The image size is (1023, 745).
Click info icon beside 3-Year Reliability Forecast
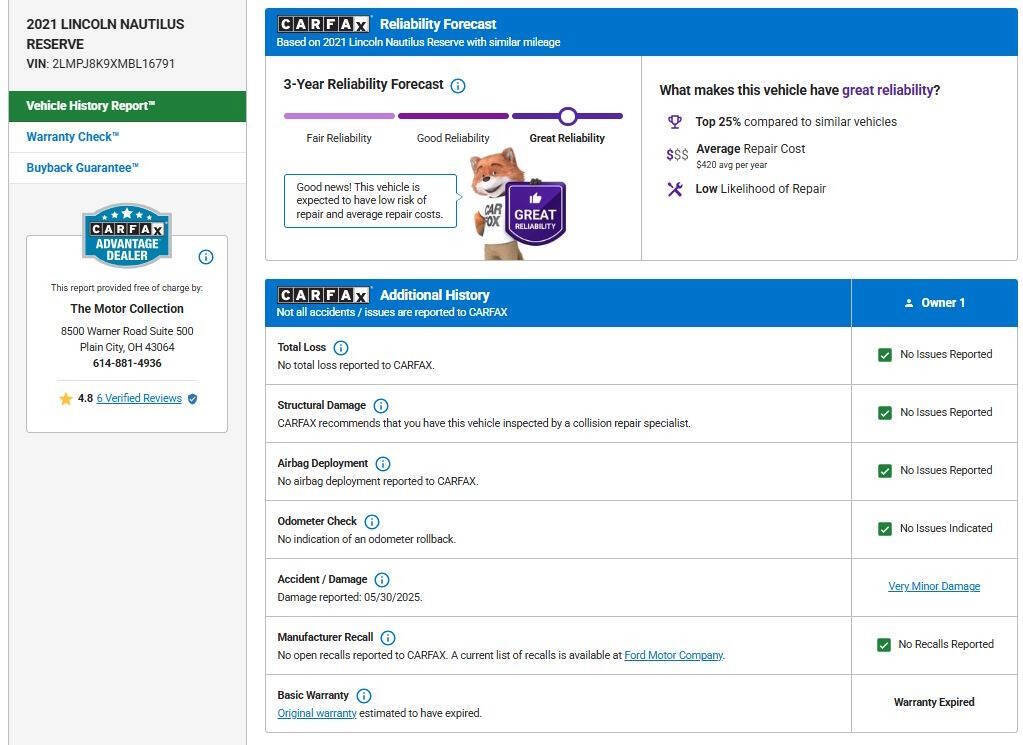[458, 86]
